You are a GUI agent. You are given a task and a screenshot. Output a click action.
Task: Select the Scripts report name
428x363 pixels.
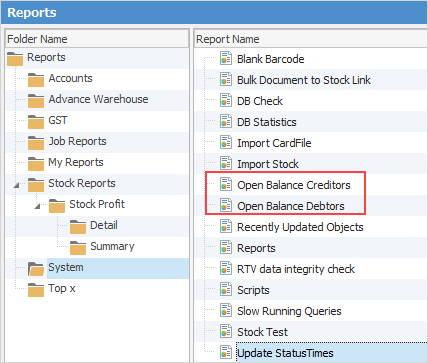[x=253, y=290]
